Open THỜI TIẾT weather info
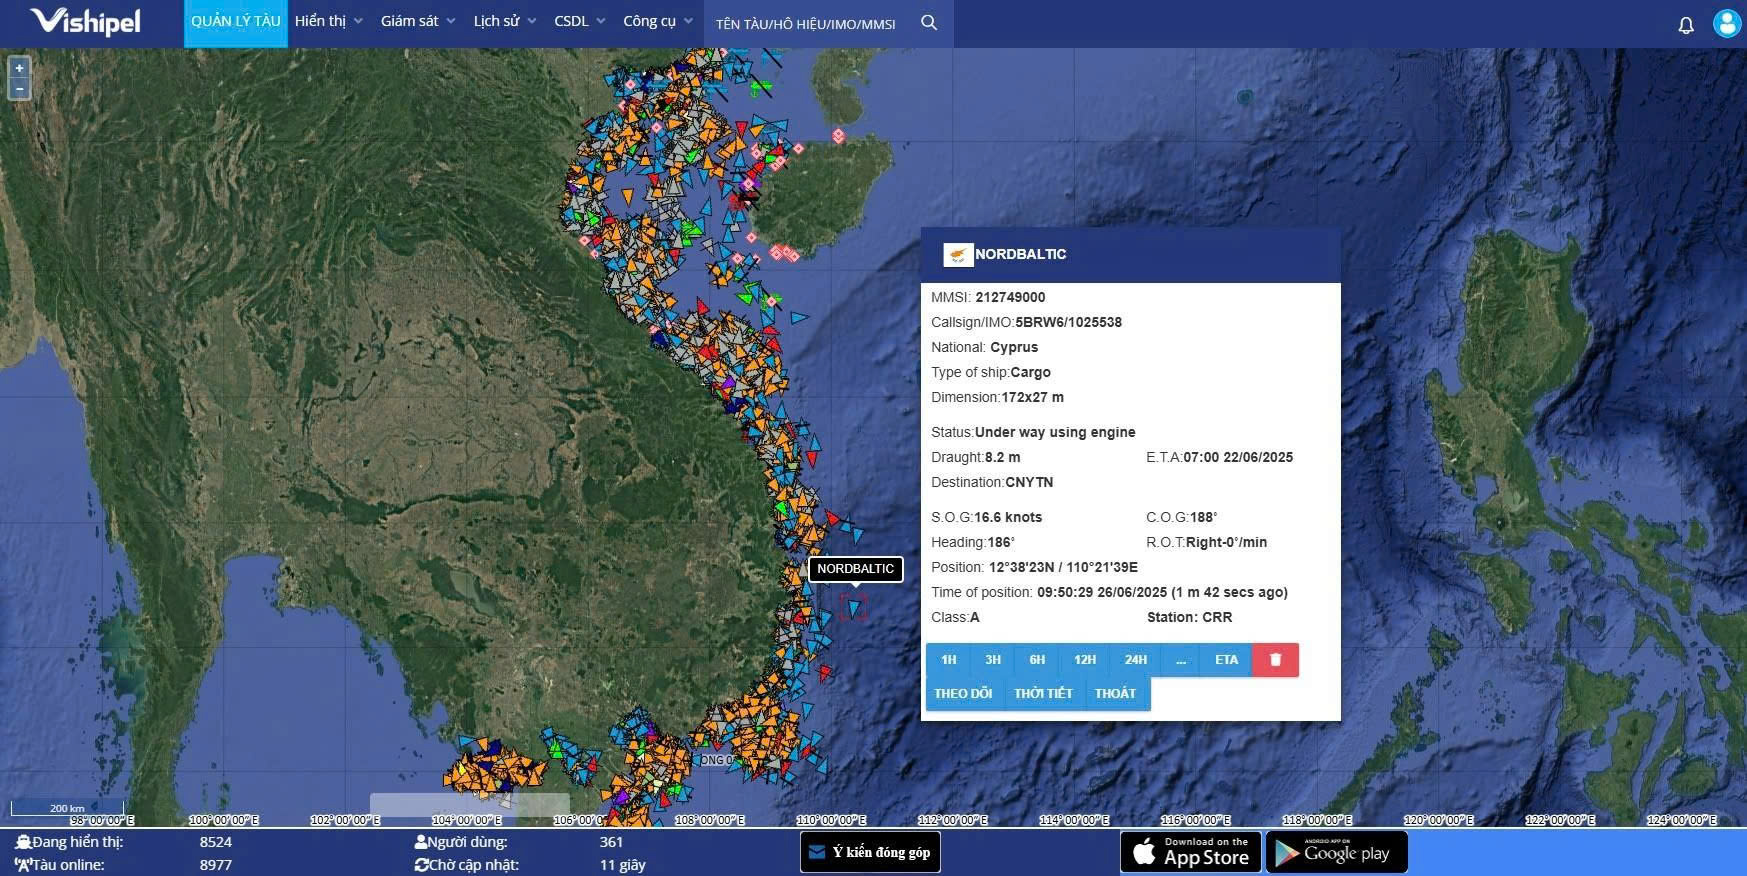 click(x=1043, y=694)
